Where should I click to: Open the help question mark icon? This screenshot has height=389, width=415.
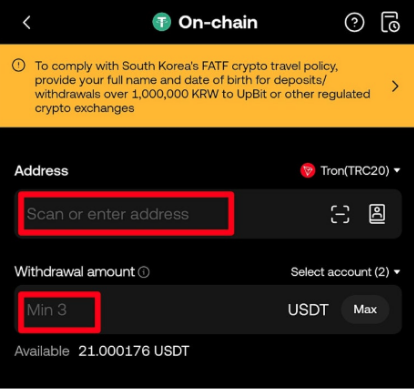pyautogui.click(x=354, y=22)
